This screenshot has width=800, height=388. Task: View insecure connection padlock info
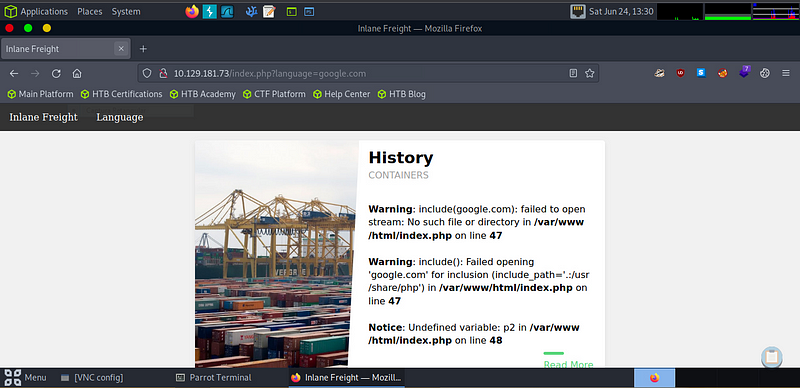pos(163,74)
